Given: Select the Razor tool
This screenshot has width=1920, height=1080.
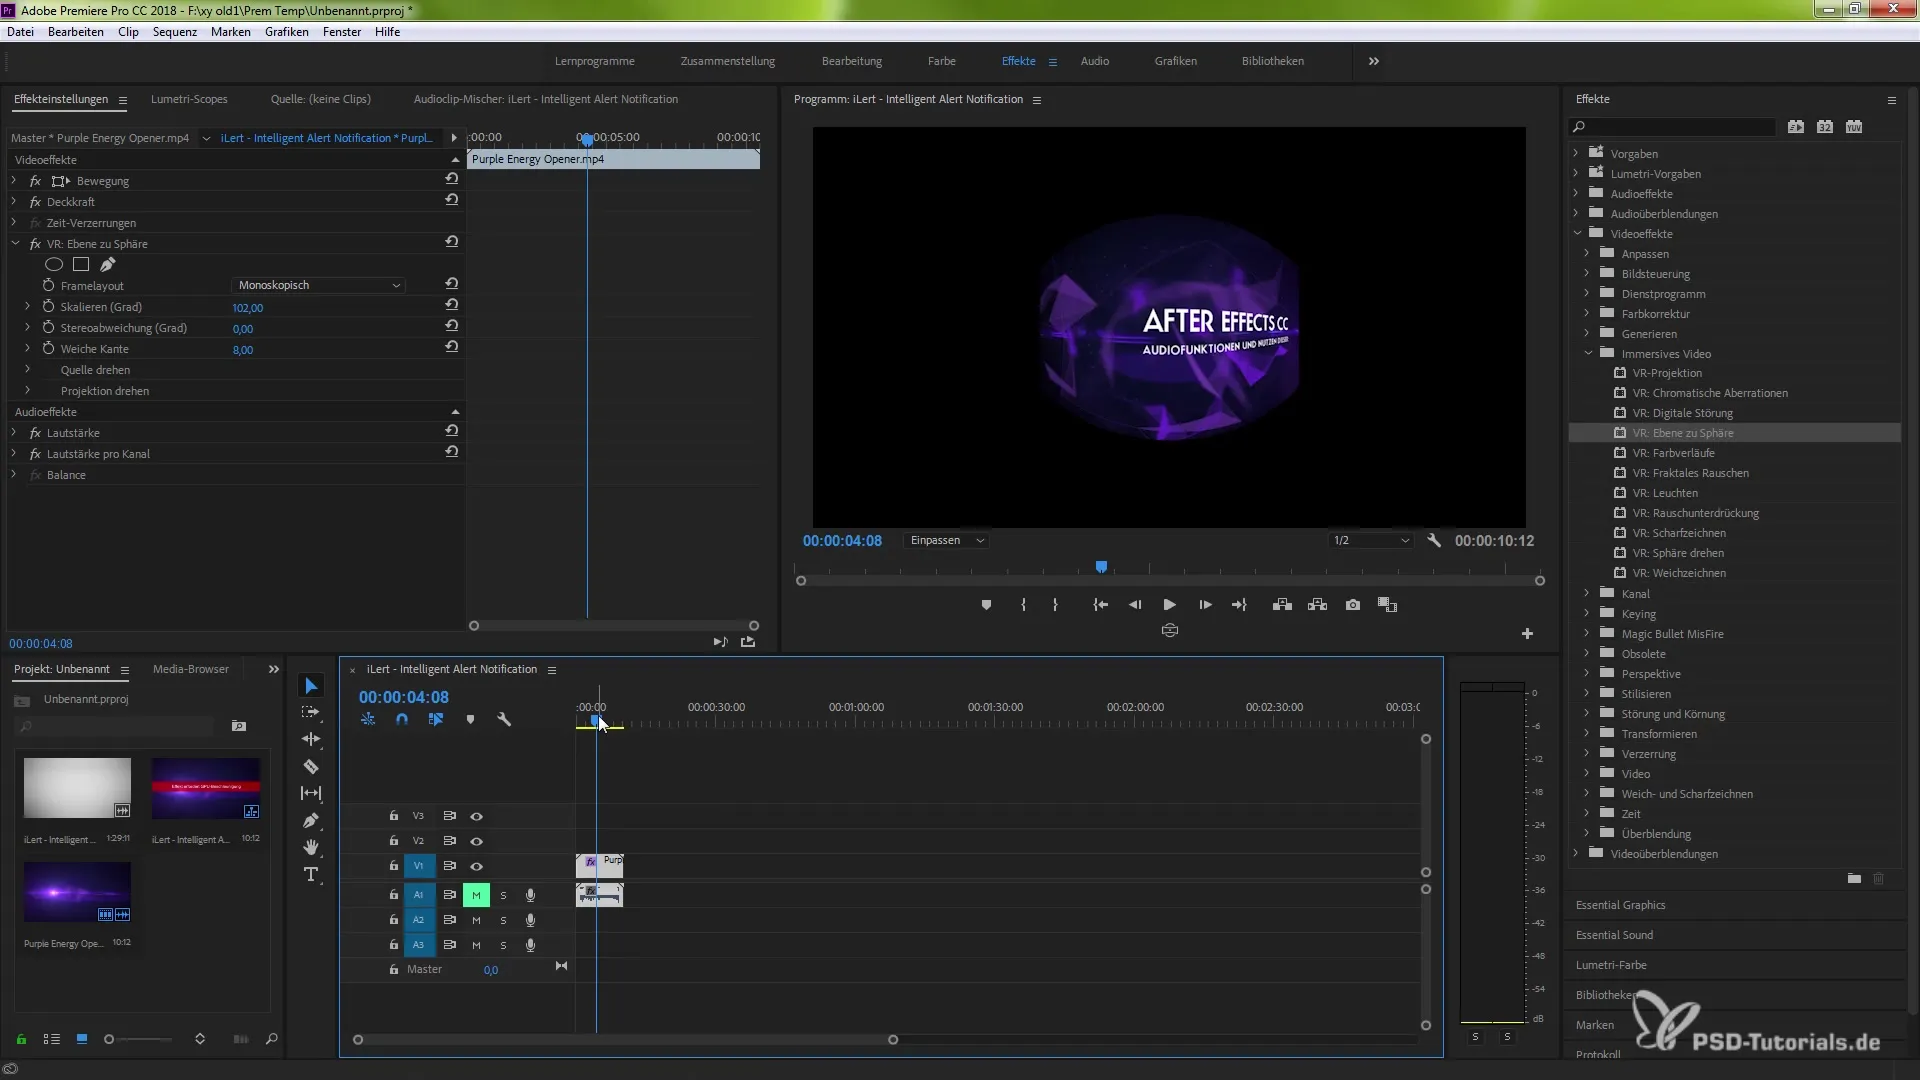Looking at the screenshot, I should pyautogui.click(x=311, y=767).
